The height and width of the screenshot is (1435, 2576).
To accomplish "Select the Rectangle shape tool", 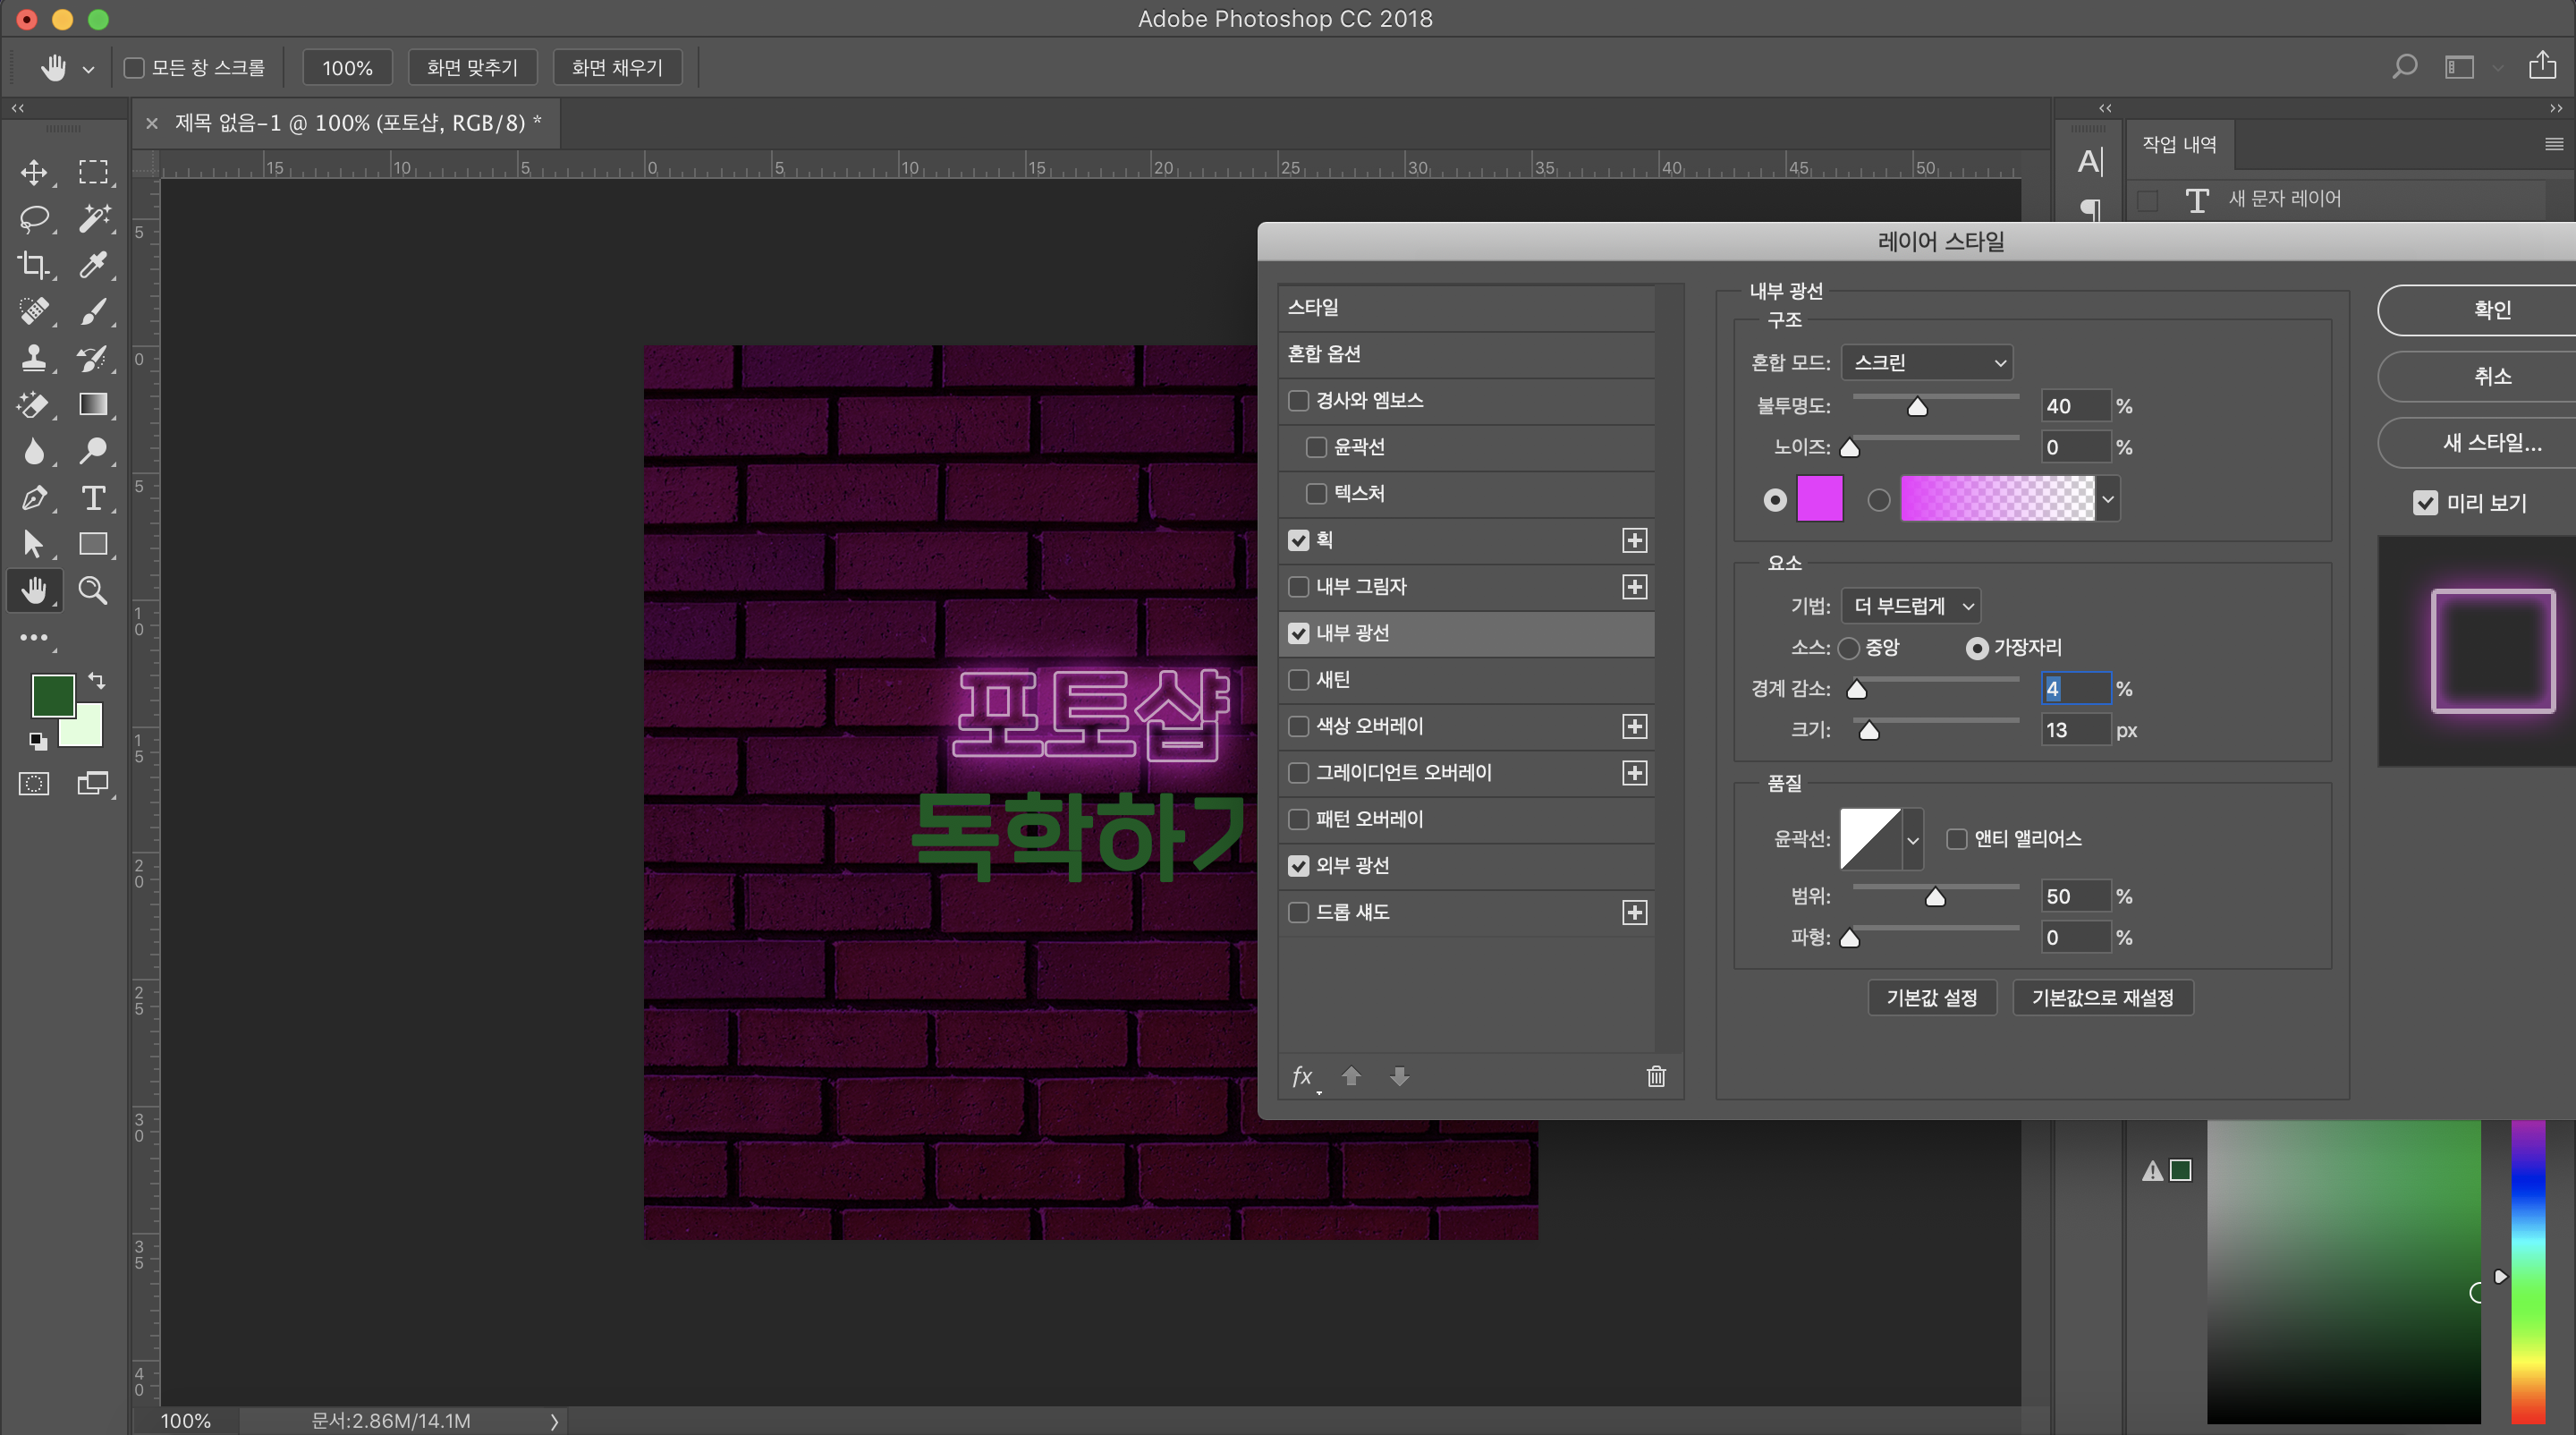I will coord(93,544).
